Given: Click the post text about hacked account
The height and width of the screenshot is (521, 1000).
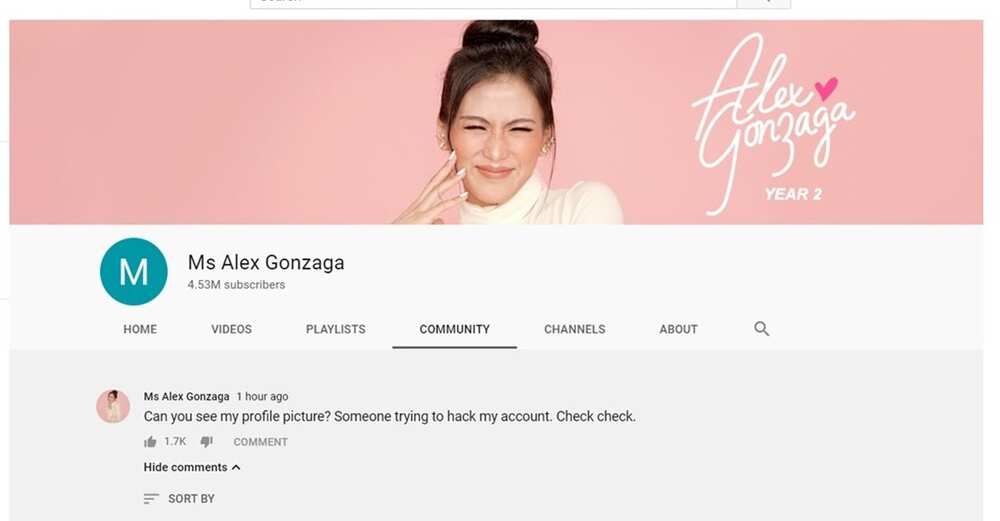Looking at the screenshot, I should tap(390, 416).
